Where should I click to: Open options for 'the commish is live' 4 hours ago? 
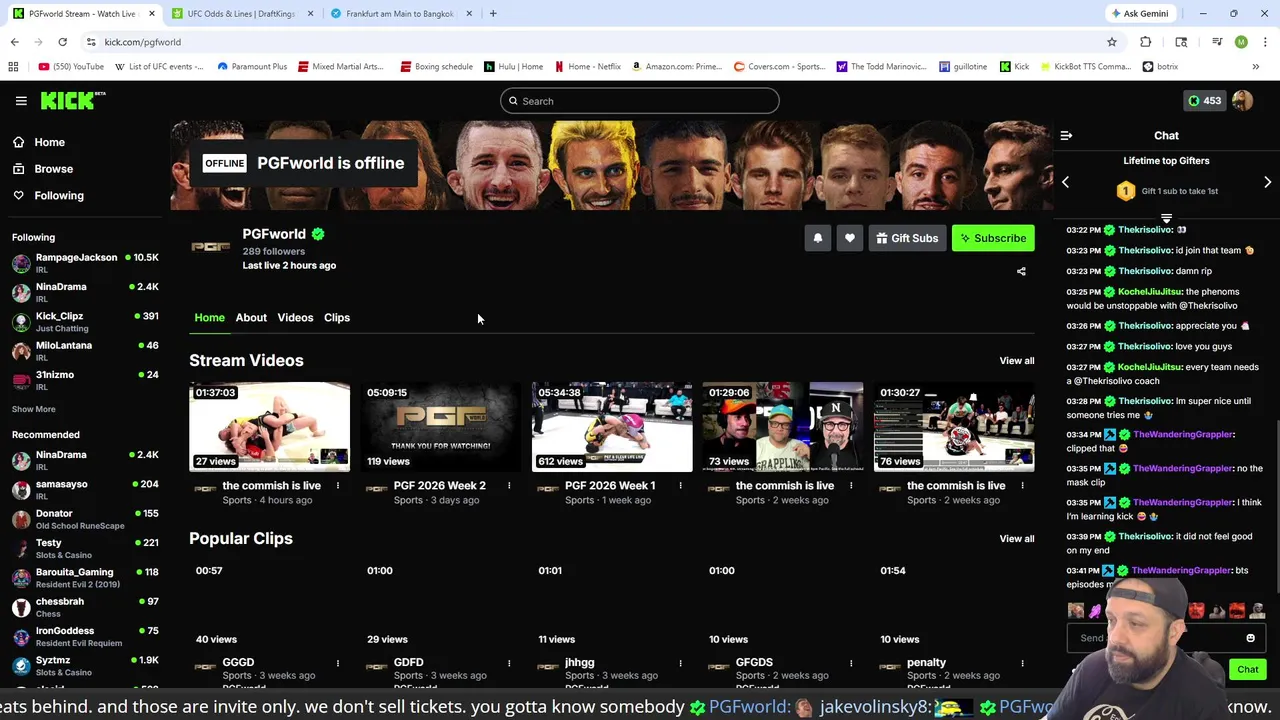(x=338, y=486)
